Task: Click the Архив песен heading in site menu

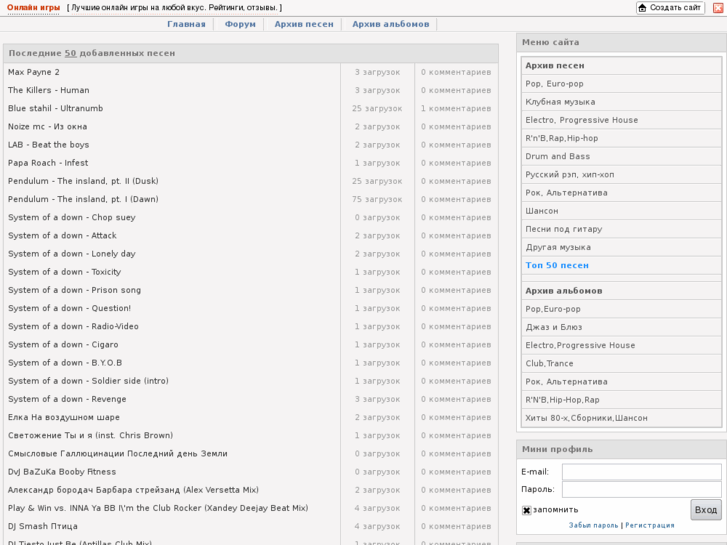Action: 555,66
